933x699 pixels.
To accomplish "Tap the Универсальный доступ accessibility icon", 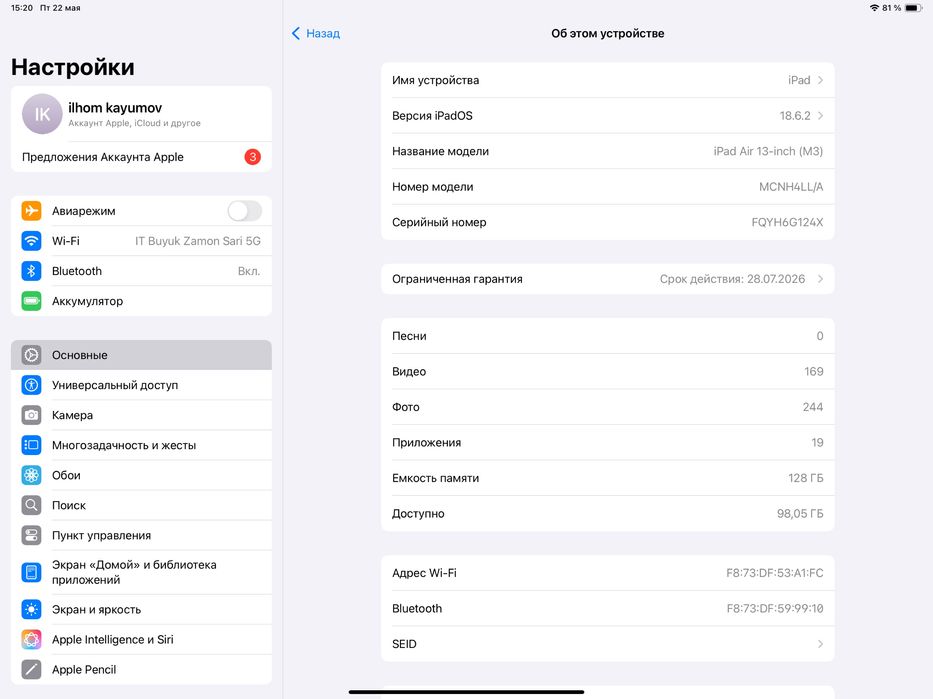I will tap(32, 385).
